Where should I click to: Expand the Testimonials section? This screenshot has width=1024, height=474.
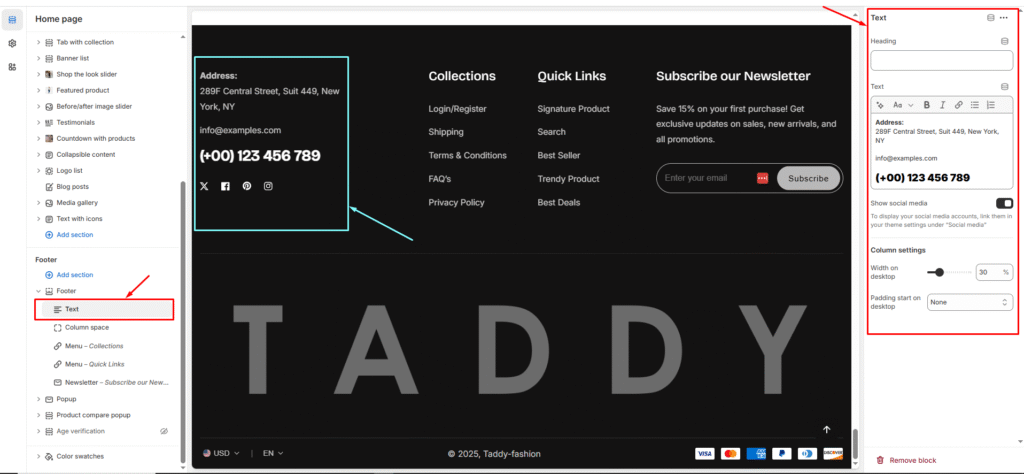(x=39, y=123)
